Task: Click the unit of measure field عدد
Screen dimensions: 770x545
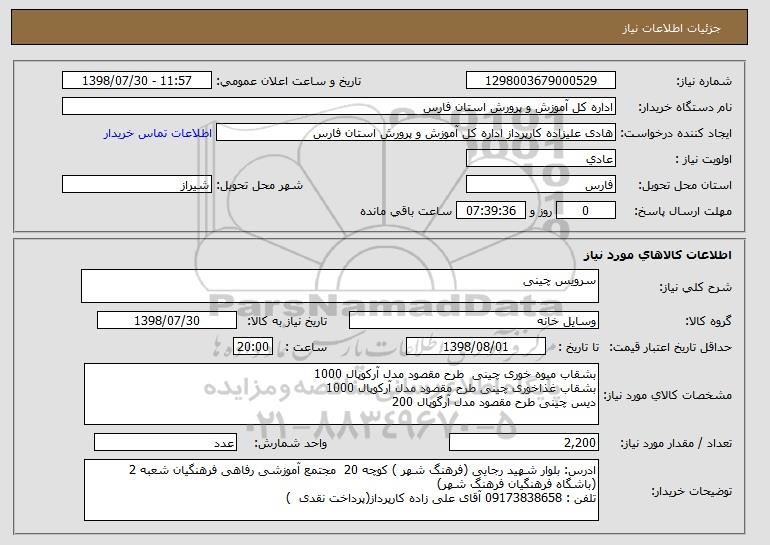Action: 165,442
